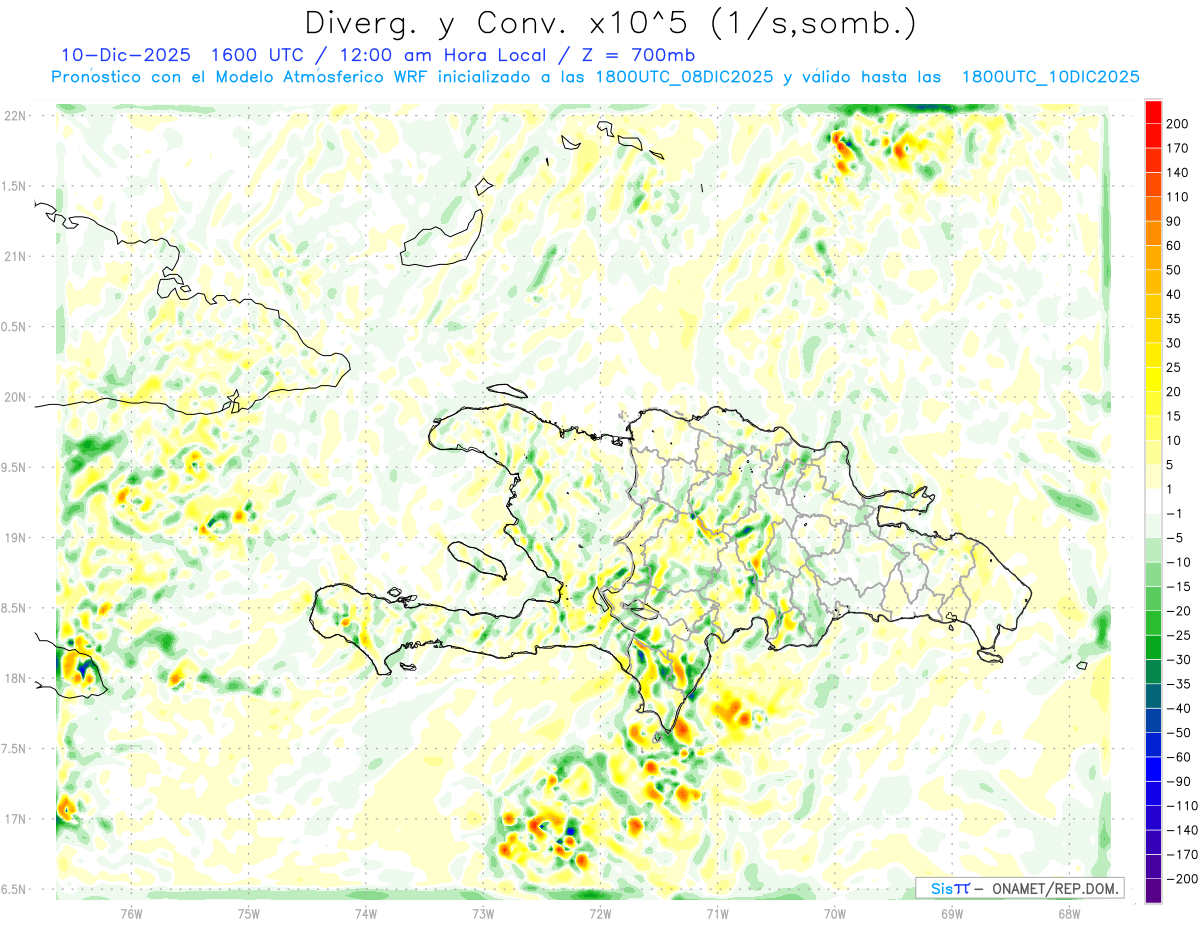Click the positive "200" color scale value
This screenshot has width=1200, height=927.
1179,122
